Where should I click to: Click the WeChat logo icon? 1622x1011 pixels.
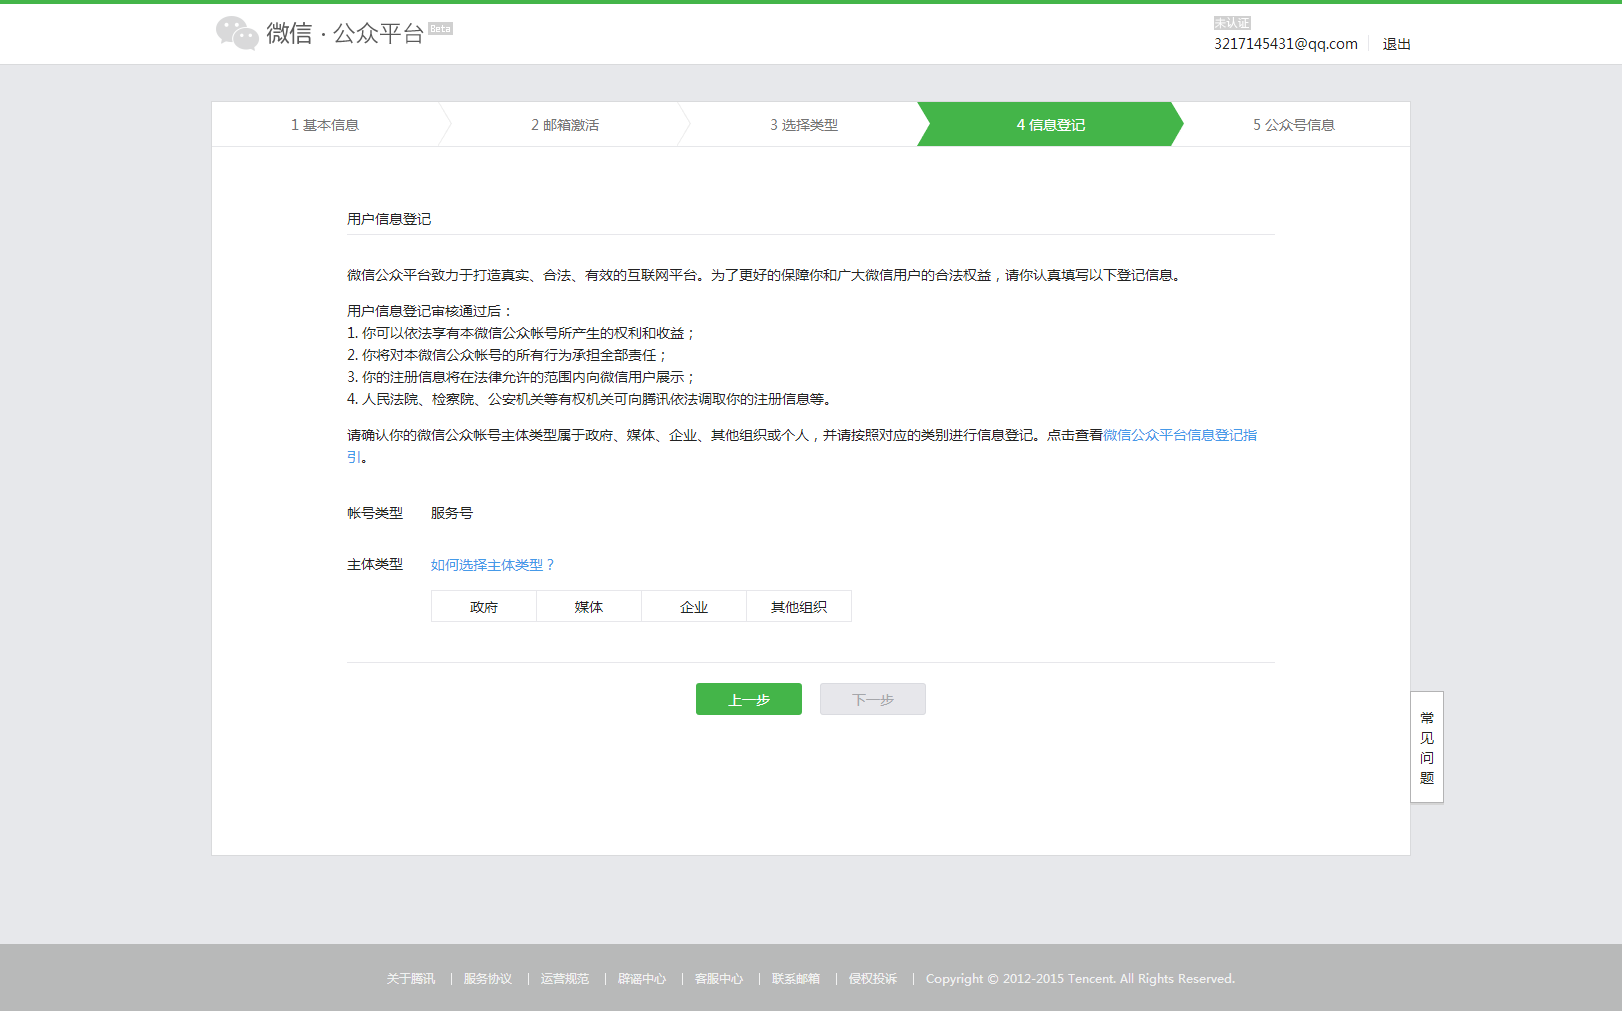pyautogui.click(x=237, y=33)
